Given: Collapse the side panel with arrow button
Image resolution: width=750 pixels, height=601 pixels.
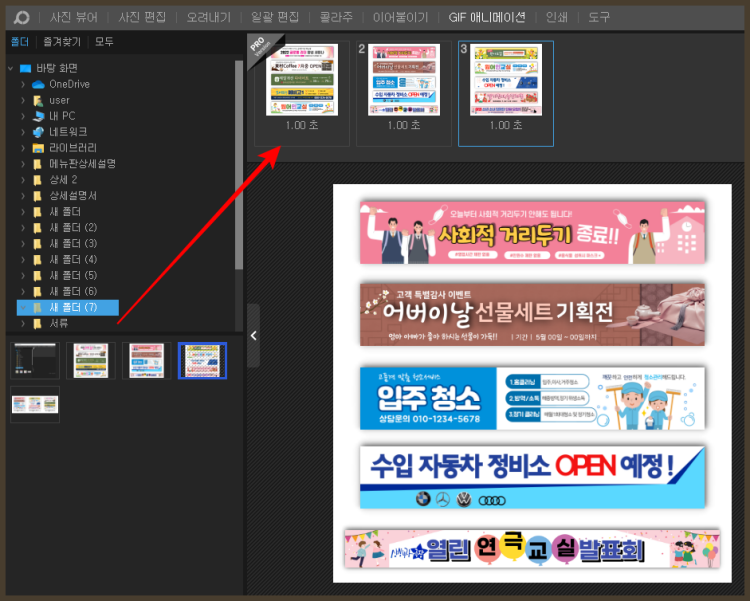Looking at the screenshot, I should tap(254, 336).
